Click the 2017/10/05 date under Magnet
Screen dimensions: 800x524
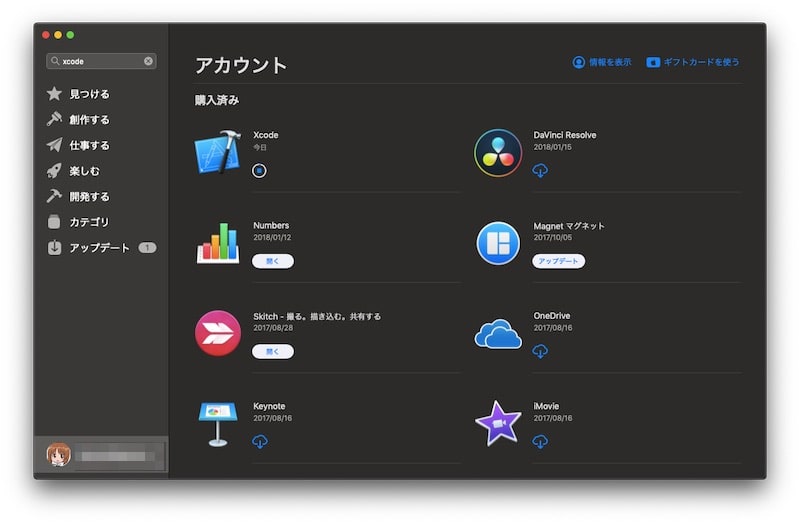tap(553, 237)
